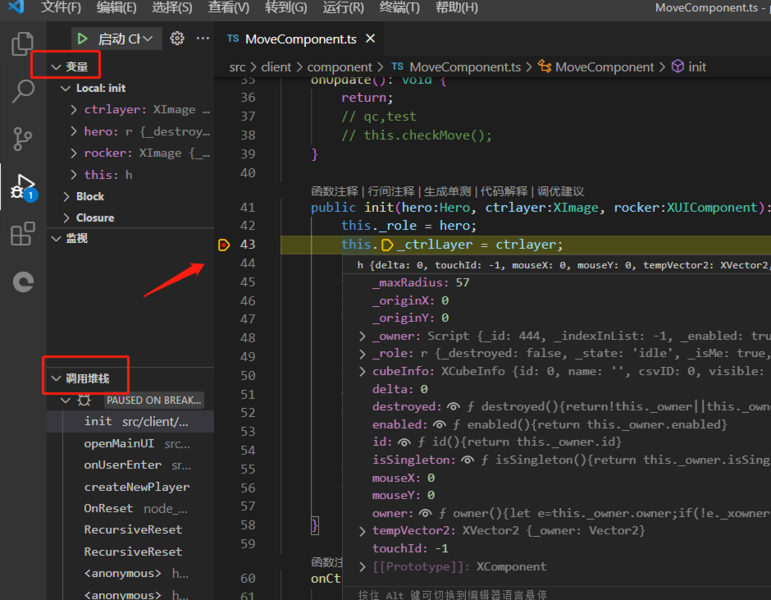Invoke getter eye icon for enabled
Viewport: 771px width, 600px height.
pyautogui.click(x=439, y=424)
